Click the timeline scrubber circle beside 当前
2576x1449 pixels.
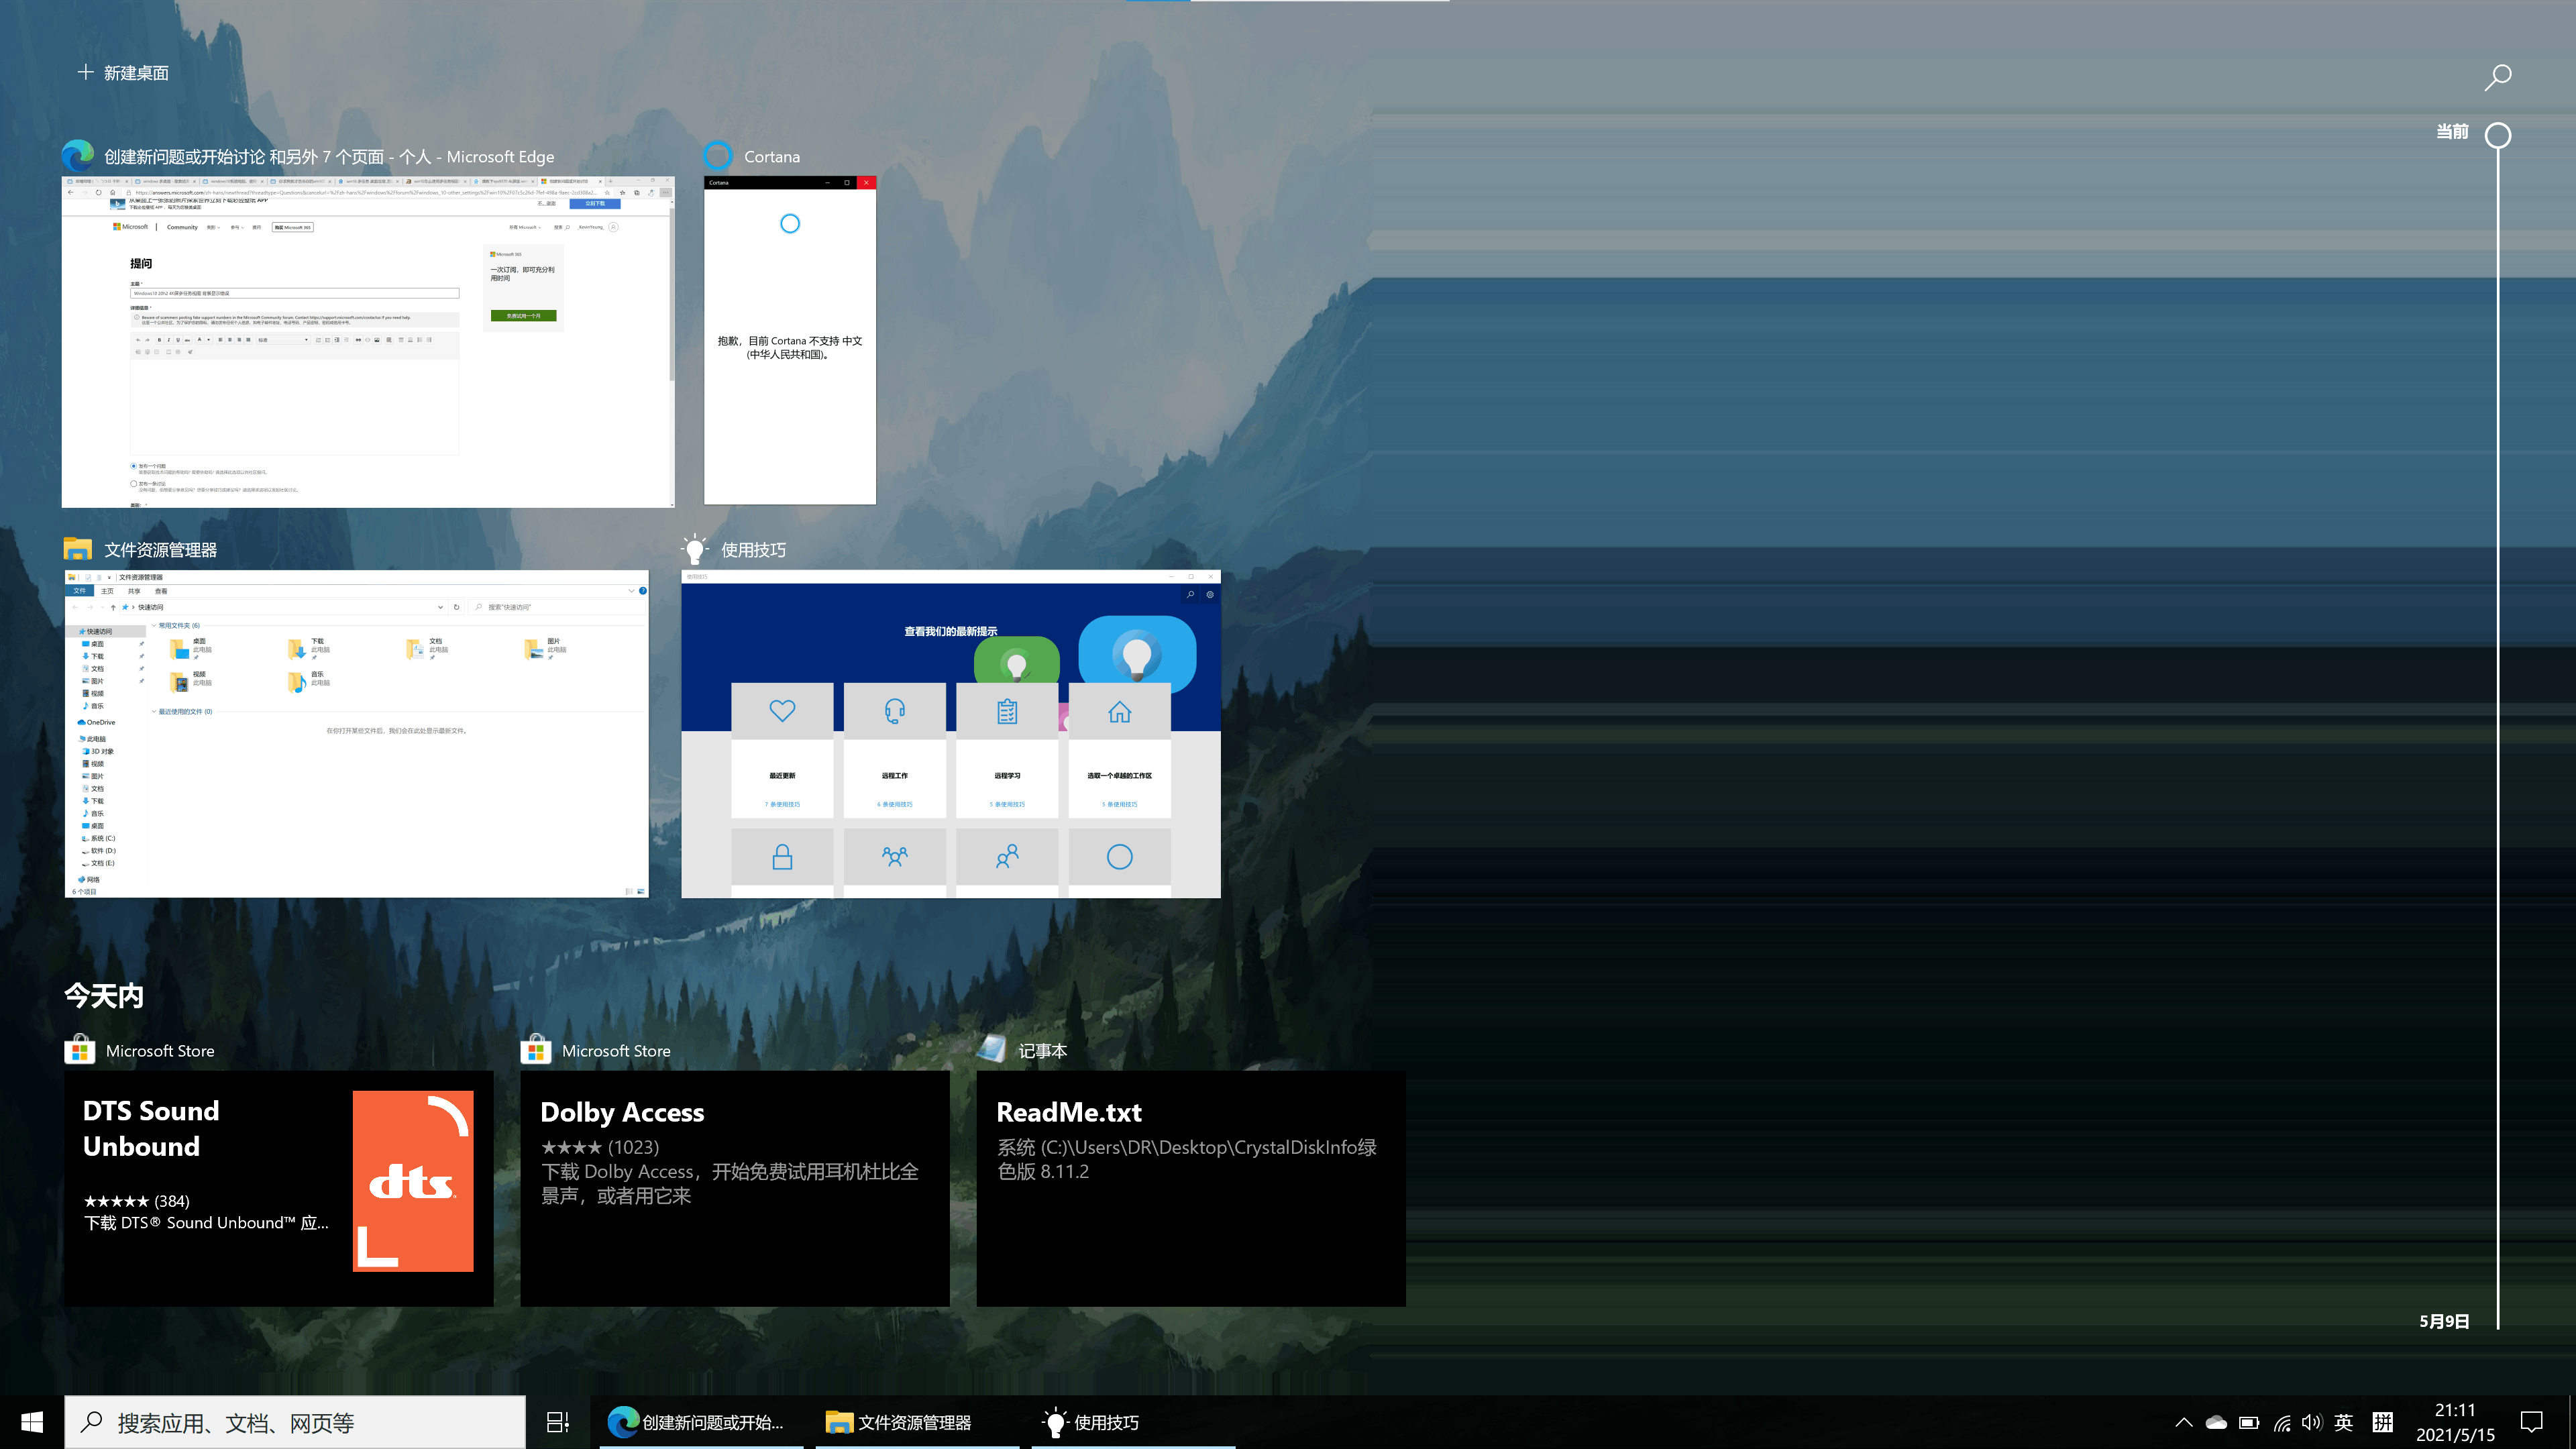(2497, 135)
